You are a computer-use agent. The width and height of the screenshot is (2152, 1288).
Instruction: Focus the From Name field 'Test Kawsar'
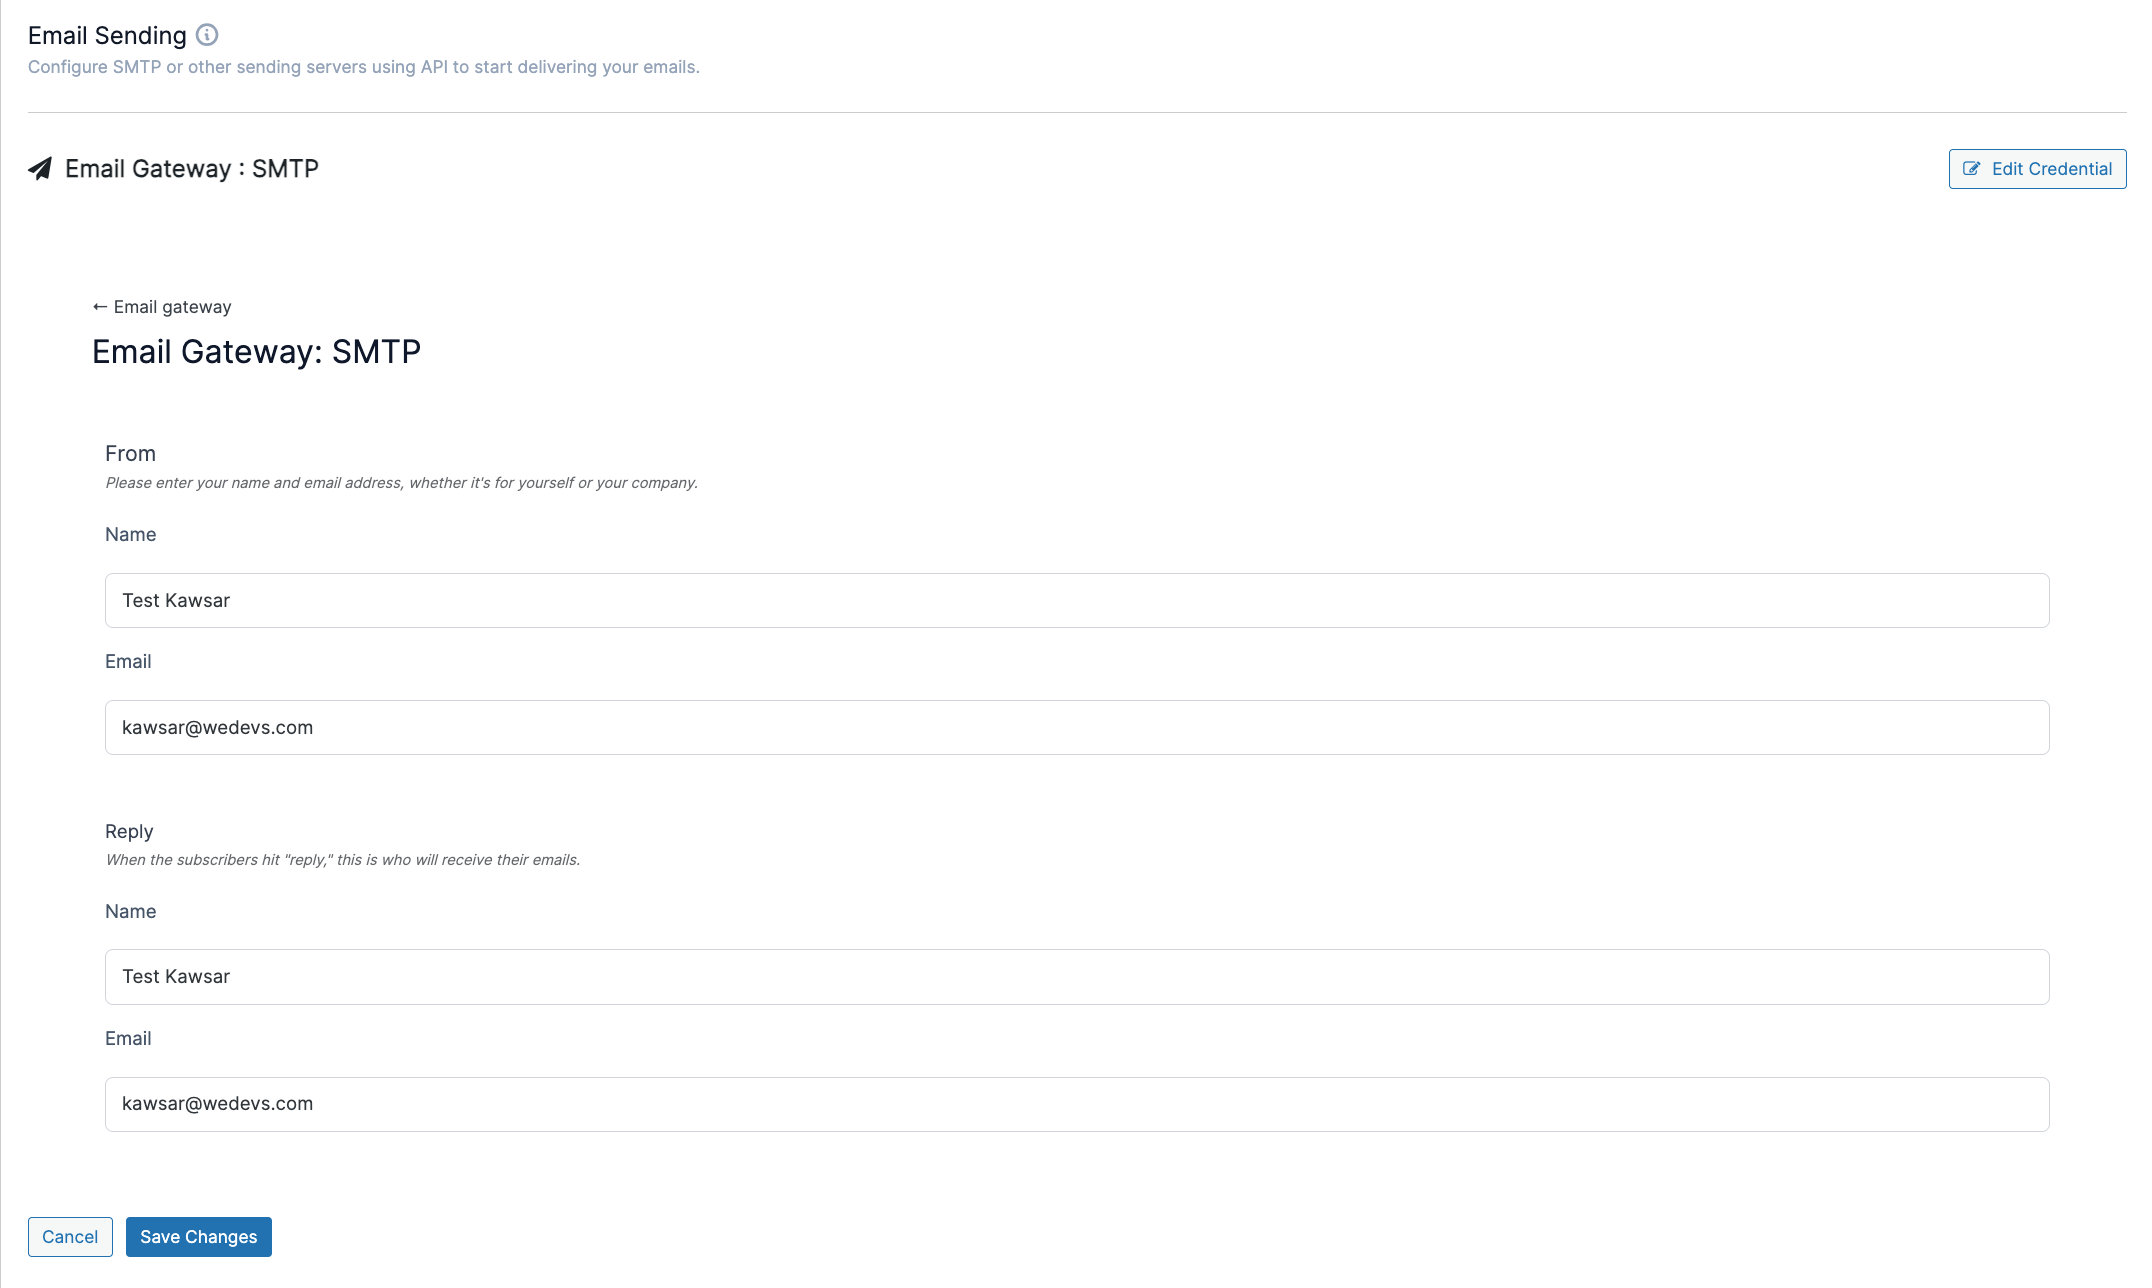[x=1076, y=600]
